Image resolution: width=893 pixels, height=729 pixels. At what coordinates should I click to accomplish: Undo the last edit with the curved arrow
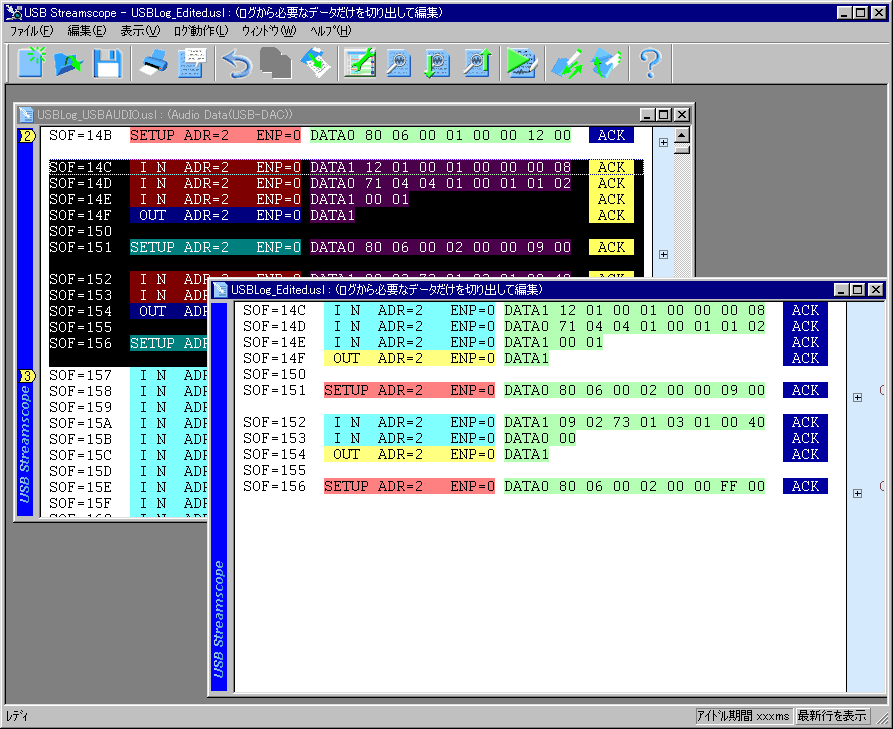click(237, 63)
